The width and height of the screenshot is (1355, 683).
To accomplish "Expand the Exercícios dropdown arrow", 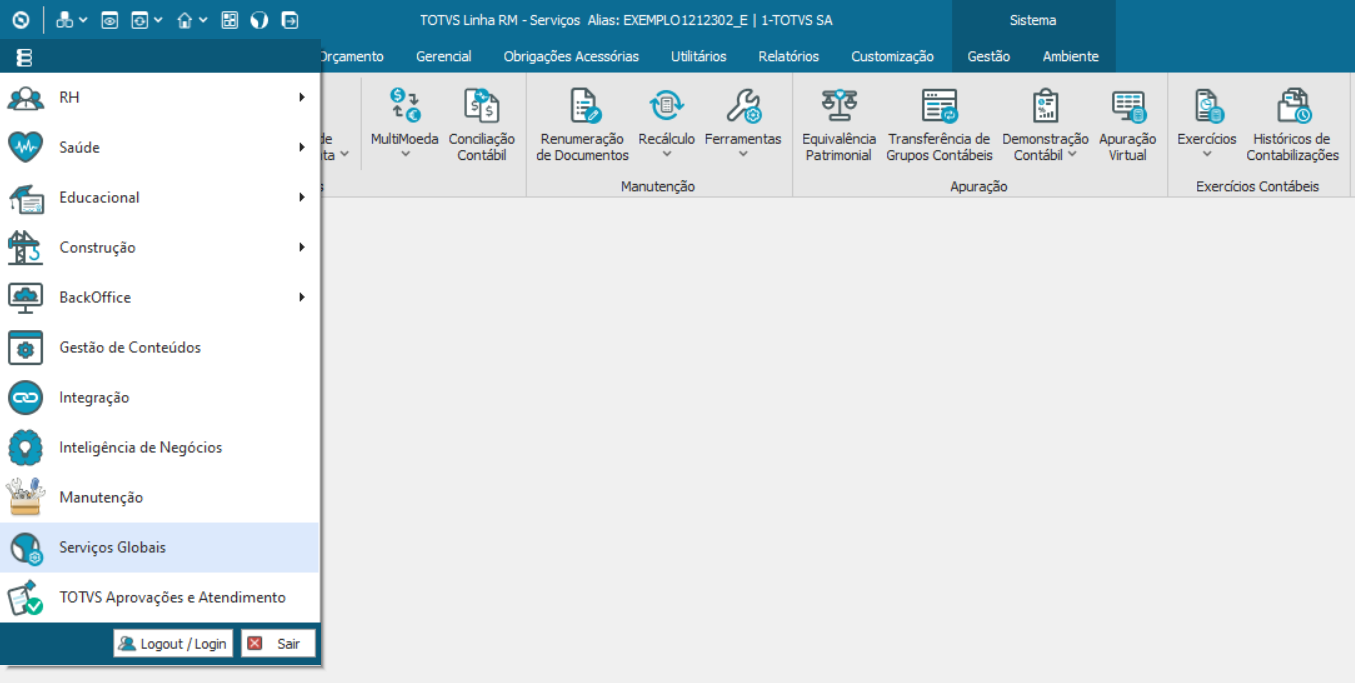I will tap(1207, 155).
